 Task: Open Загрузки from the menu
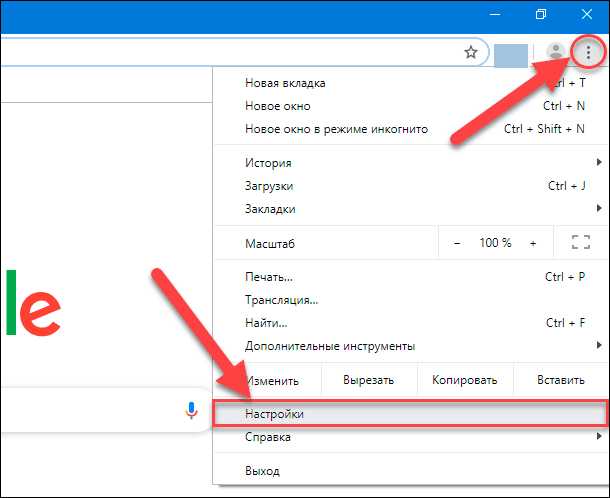(411, 186)
